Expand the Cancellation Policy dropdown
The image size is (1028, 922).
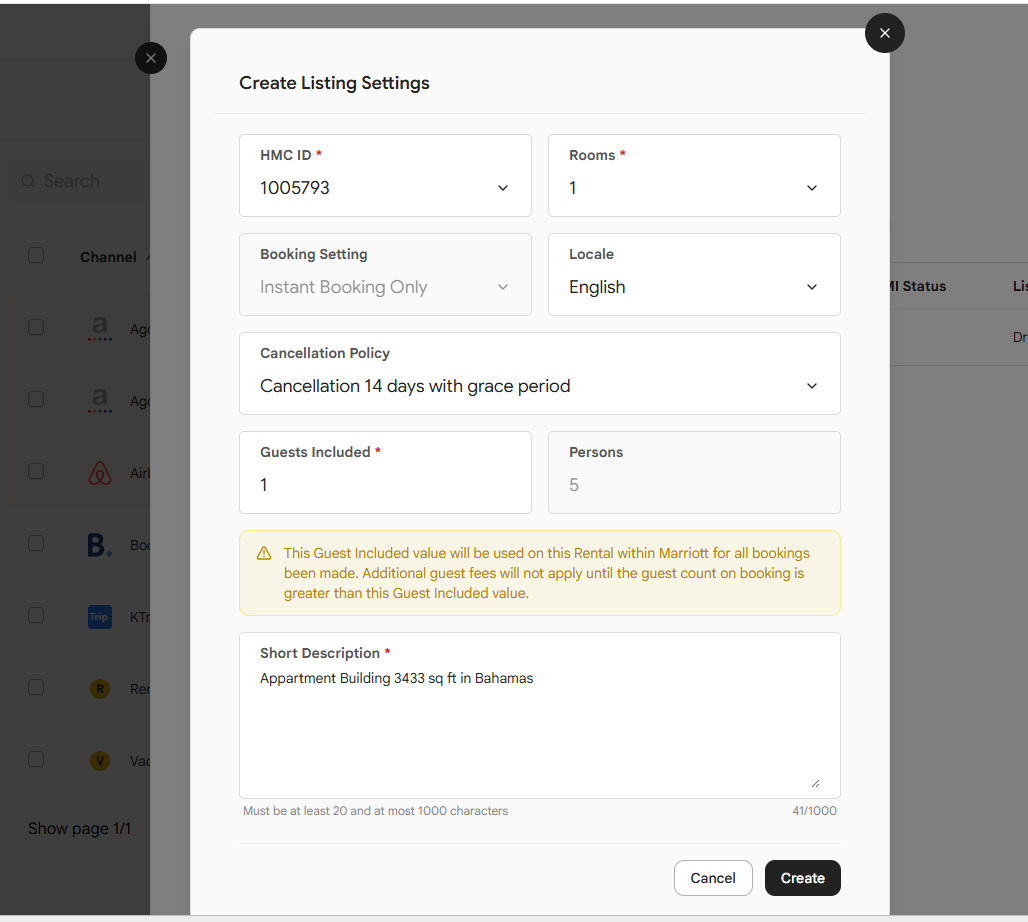click(x=540, y=374)
